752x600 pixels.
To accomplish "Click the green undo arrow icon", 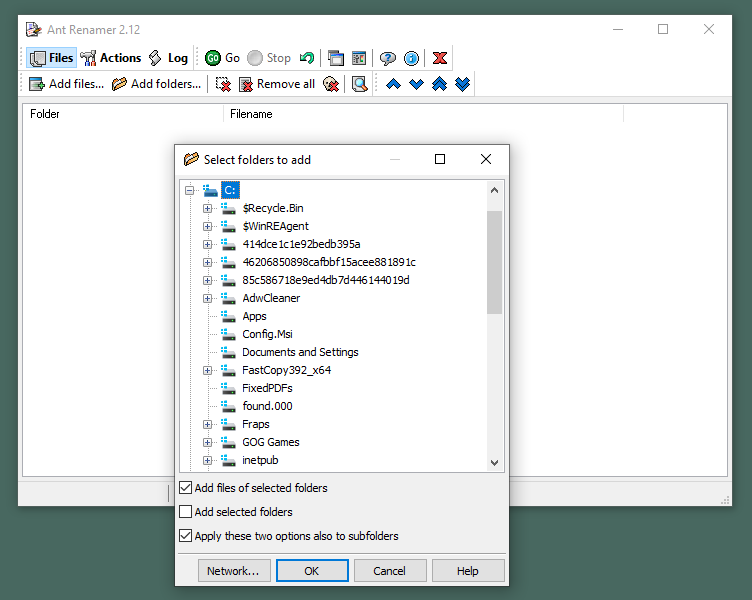I will click(x=307, y=58).
